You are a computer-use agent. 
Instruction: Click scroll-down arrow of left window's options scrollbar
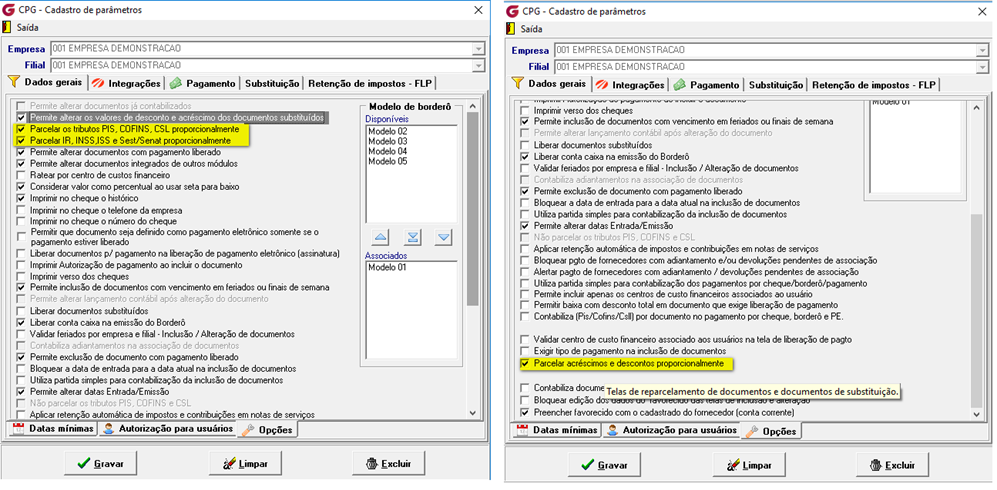pos(471,412)
